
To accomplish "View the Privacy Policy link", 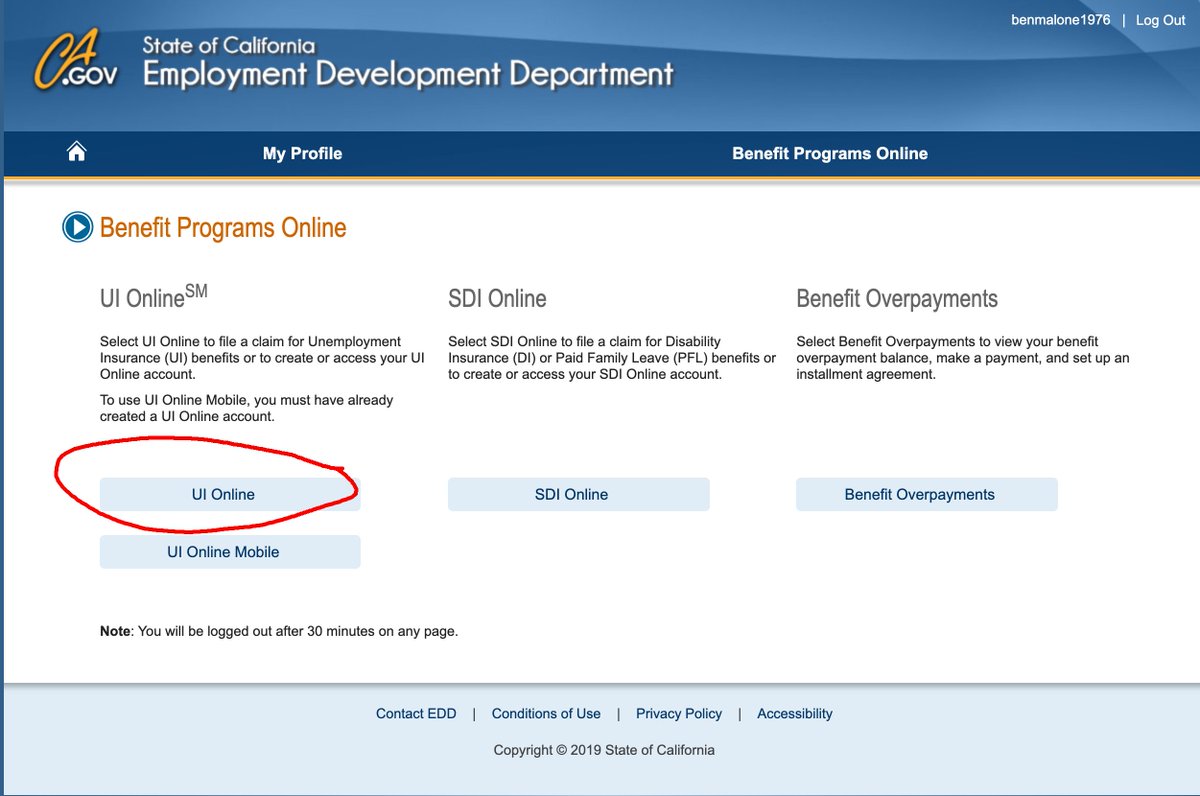I will [679, 713].
